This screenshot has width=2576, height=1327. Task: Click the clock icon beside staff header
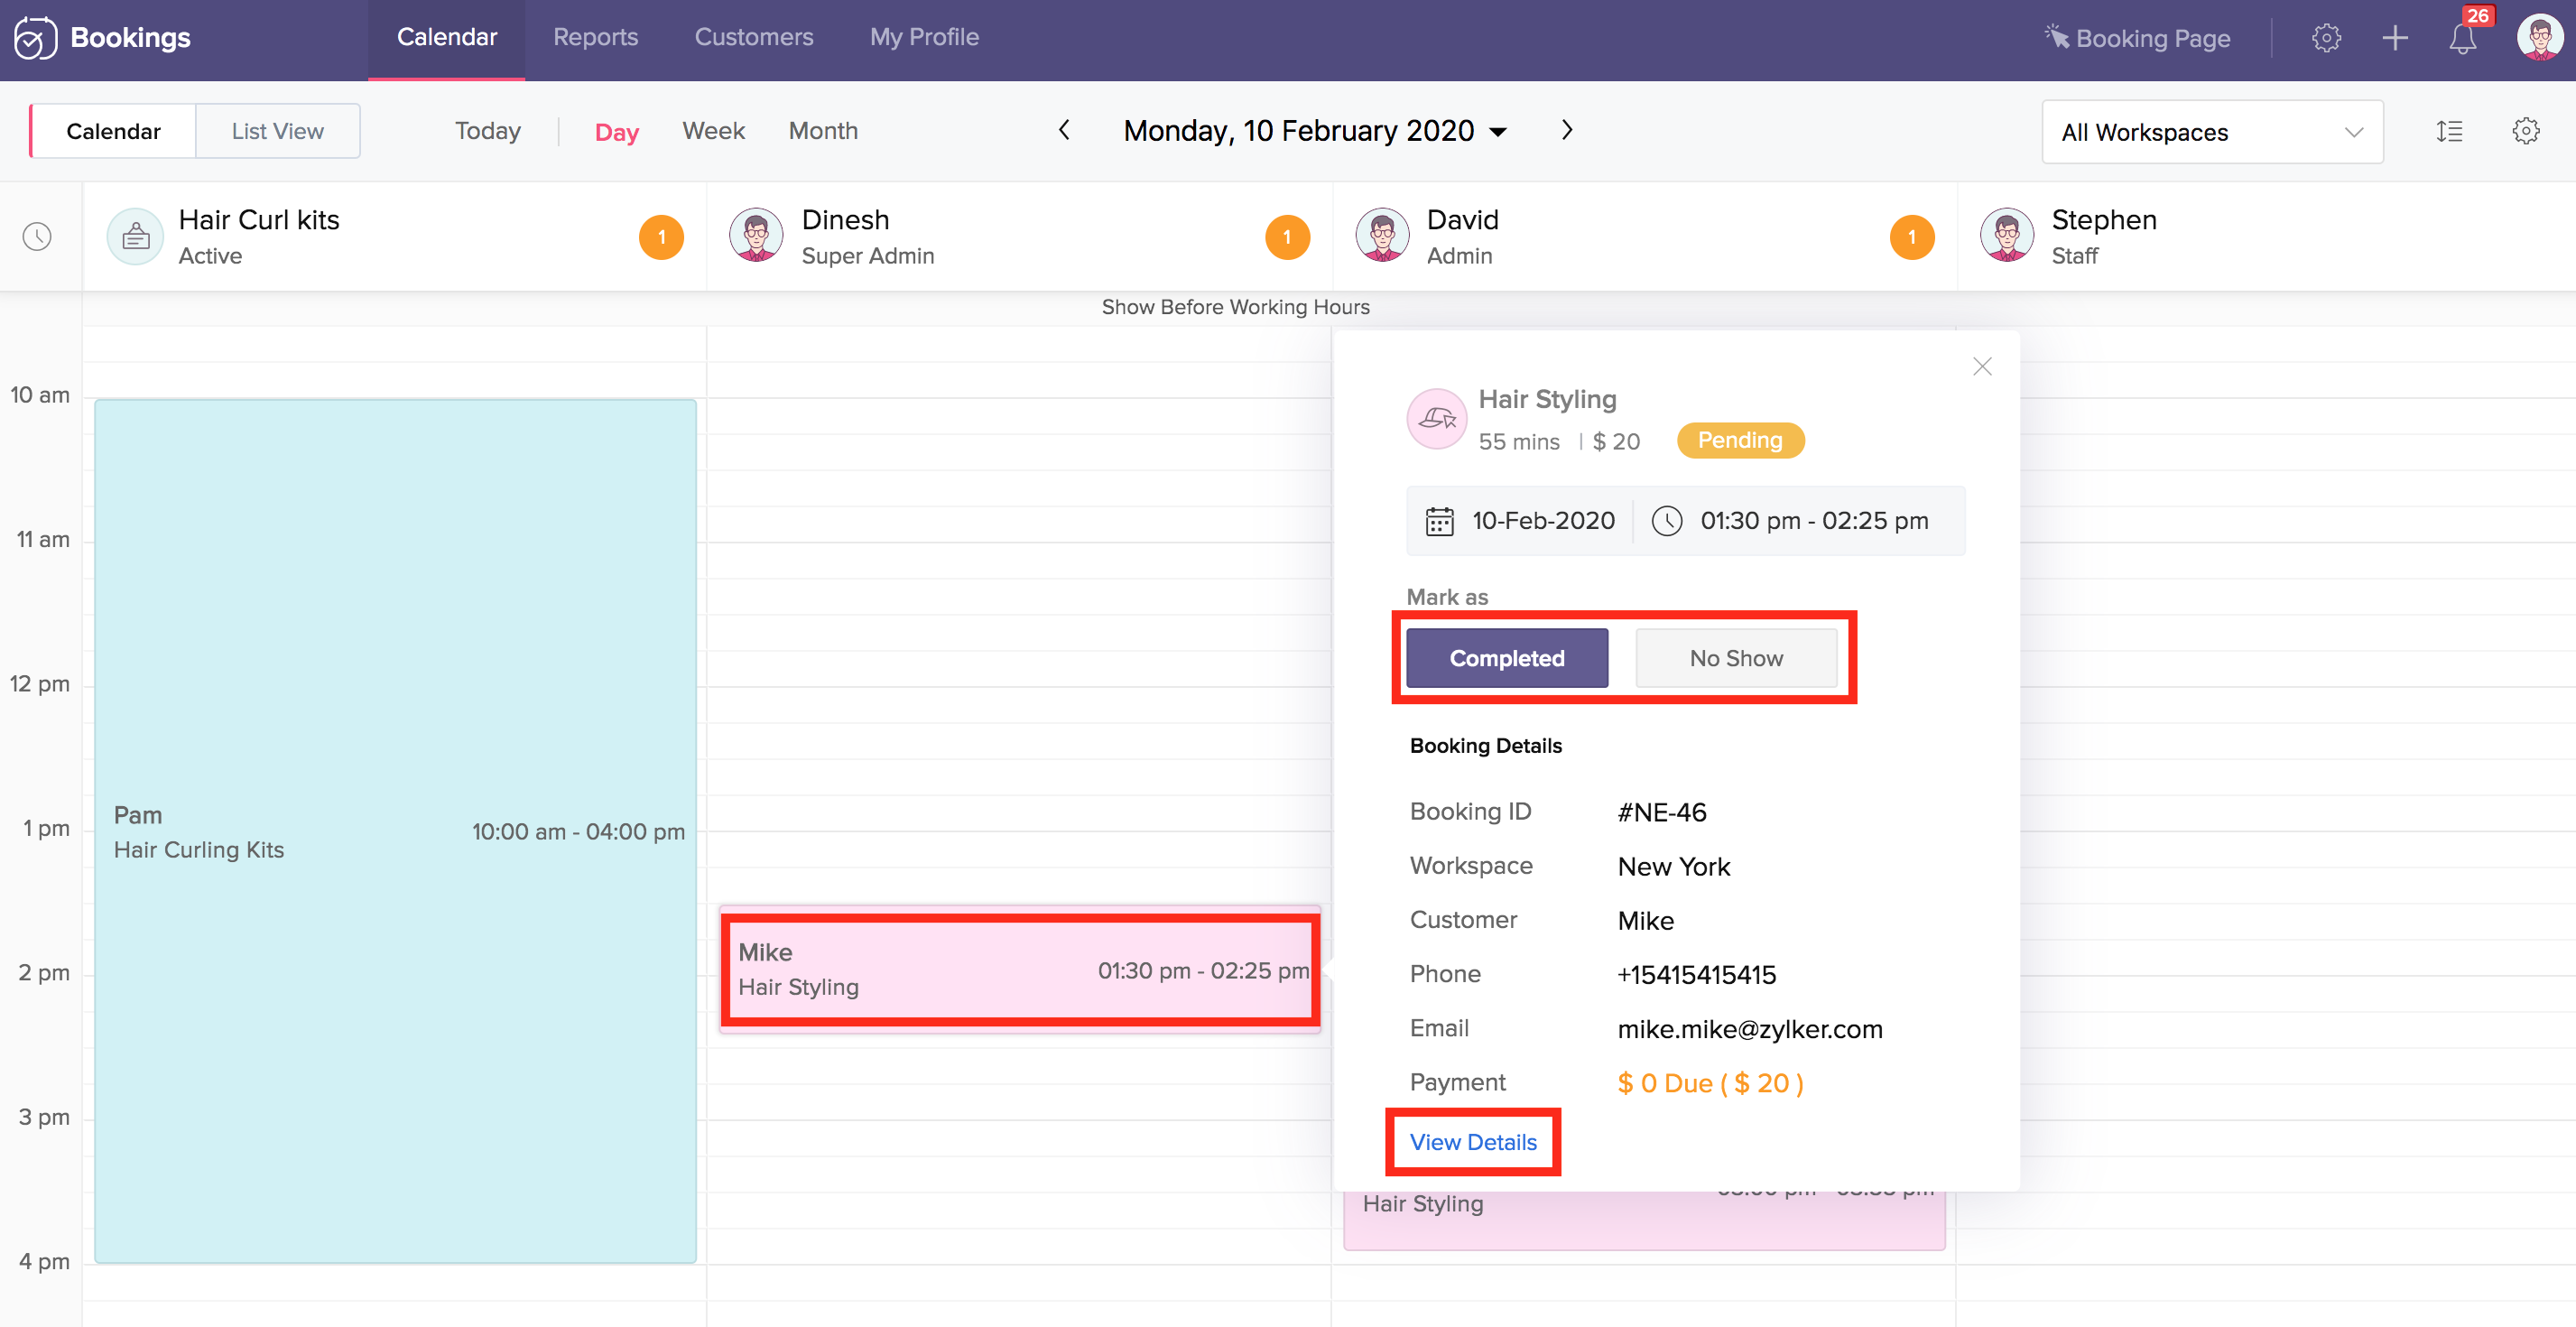[37, 237]
